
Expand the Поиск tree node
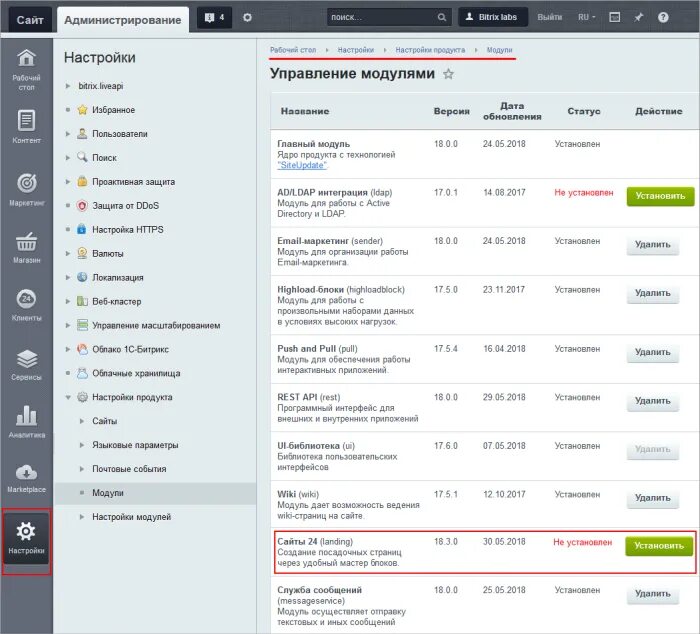click(68, 158)
